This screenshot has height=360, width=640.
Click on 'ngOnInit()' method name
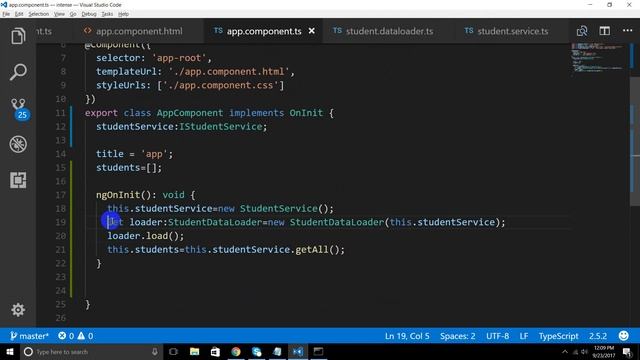pos(124,195)
